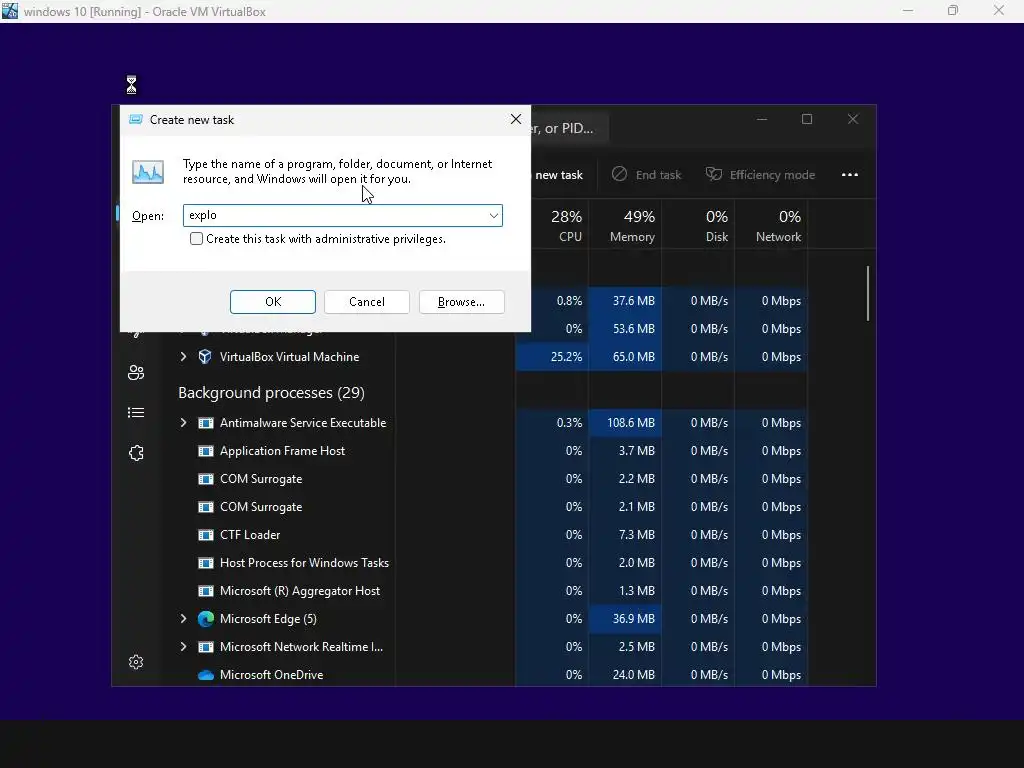
Task: Click the small icon in Create new task title bar
Action: pyautogui.click(x=136, y=120)
